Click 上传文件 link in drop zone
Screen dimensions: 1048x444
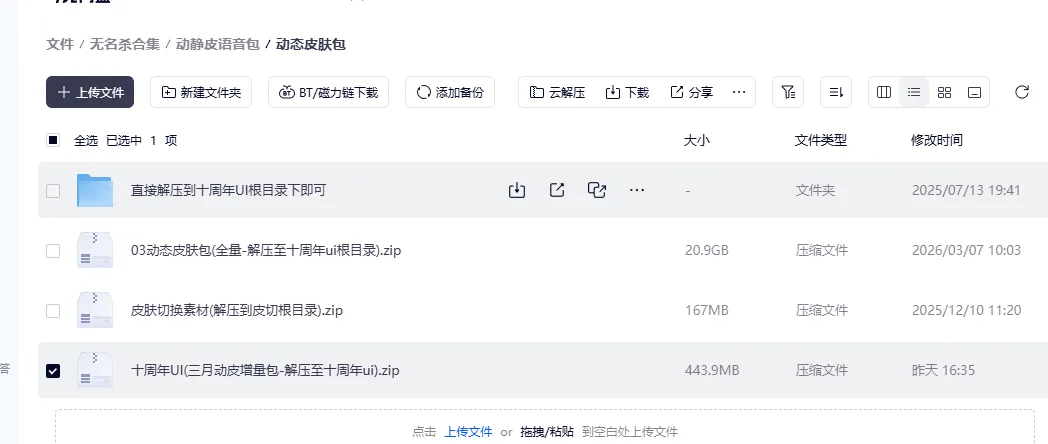(x=469, y=432)
